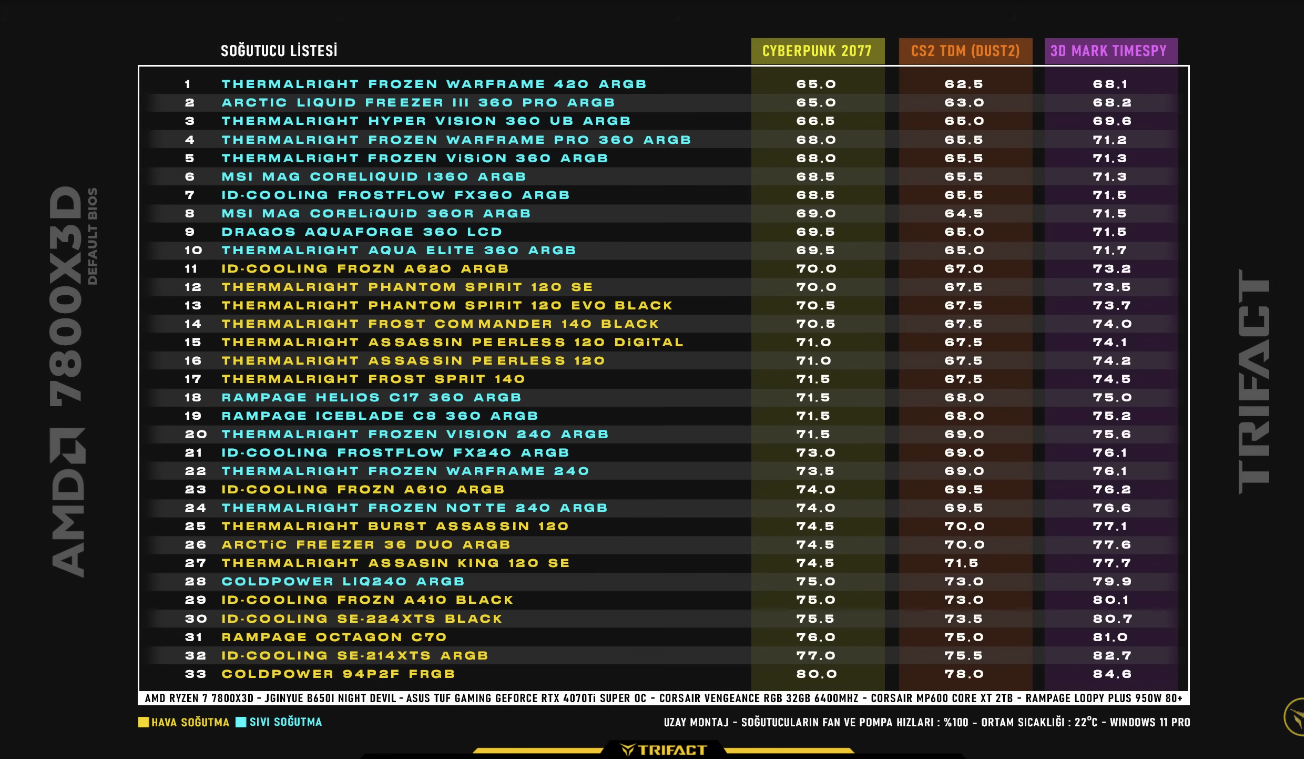Click CS2 value 64.5 for Coreliquid 360R

tap(964, 213)
